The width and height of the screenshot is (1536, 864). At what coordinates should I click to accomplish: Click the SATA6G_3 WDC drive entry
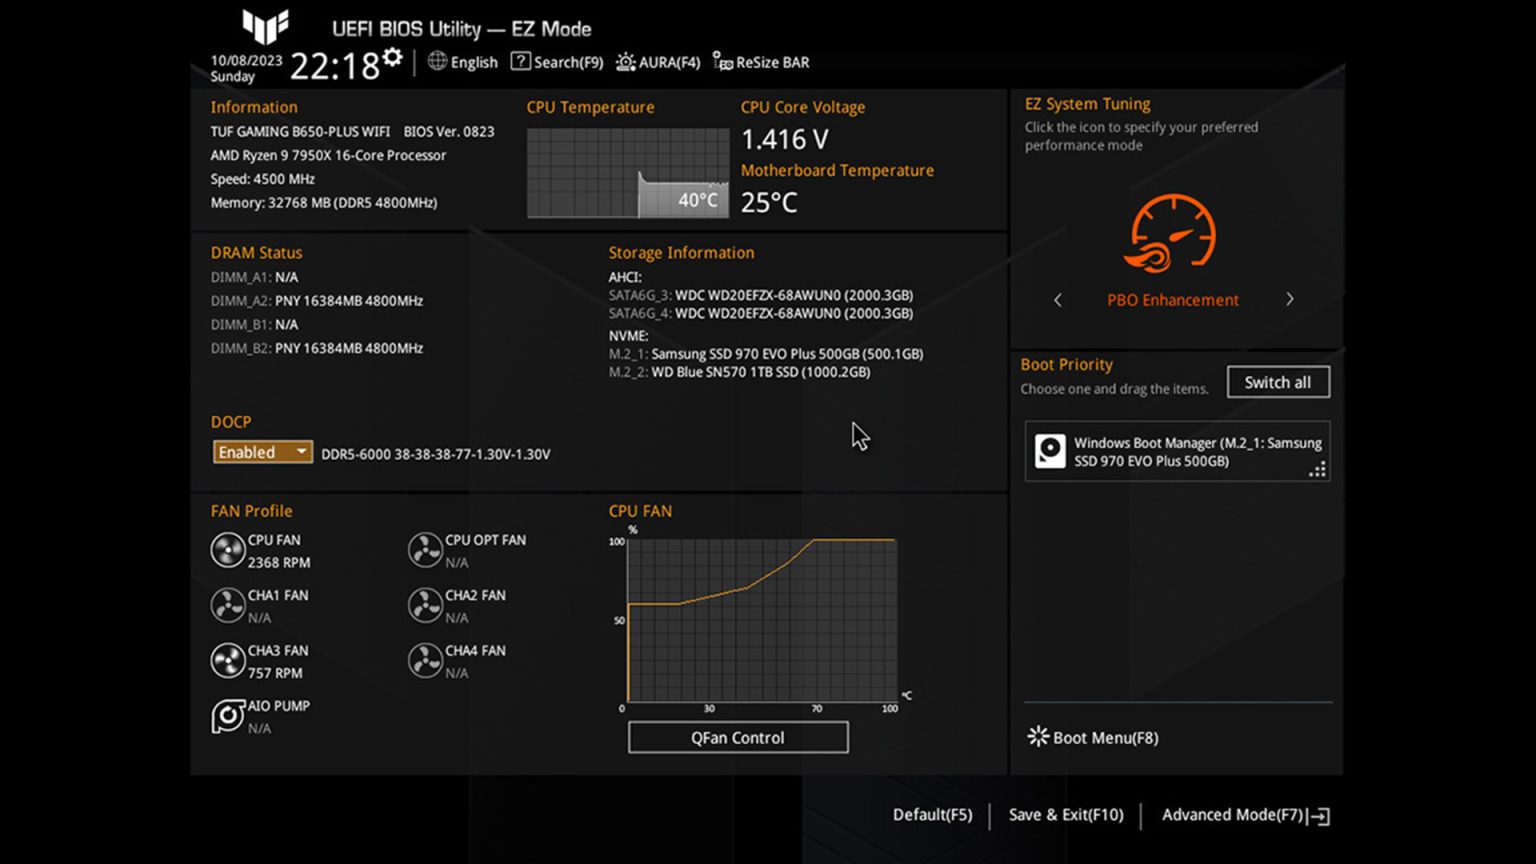tap(761, 295)
